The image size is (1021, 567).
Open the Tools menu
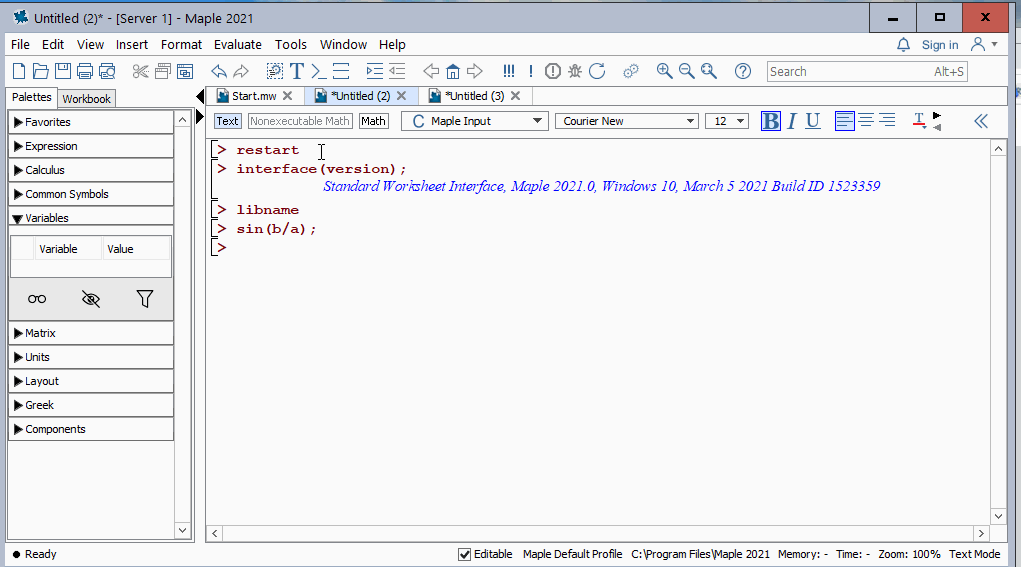click(x=290, y=44)
